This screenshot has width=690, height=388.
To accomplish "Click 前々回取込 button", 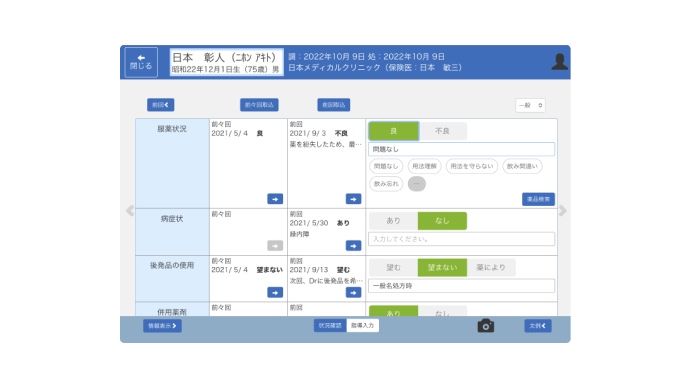I will pyautogui.click(x=259, y=105).
